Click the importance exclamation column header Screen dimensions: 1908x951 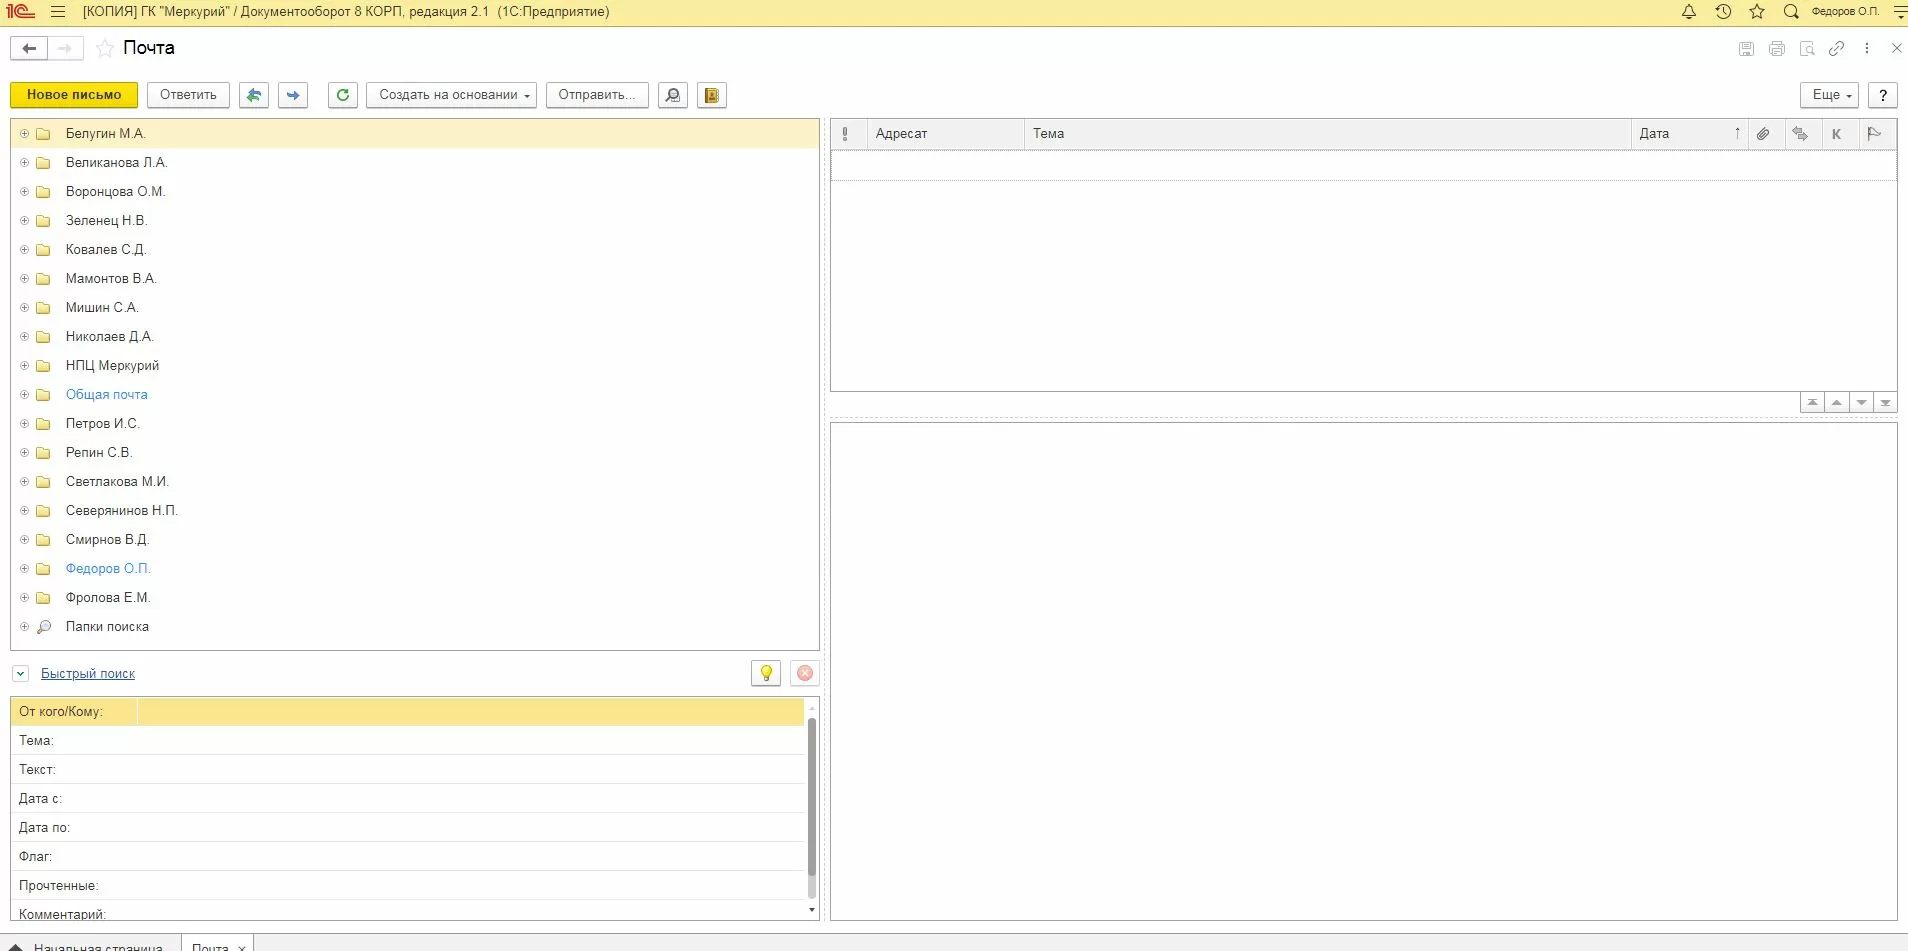pyautogui.click(x=846, y=134)
